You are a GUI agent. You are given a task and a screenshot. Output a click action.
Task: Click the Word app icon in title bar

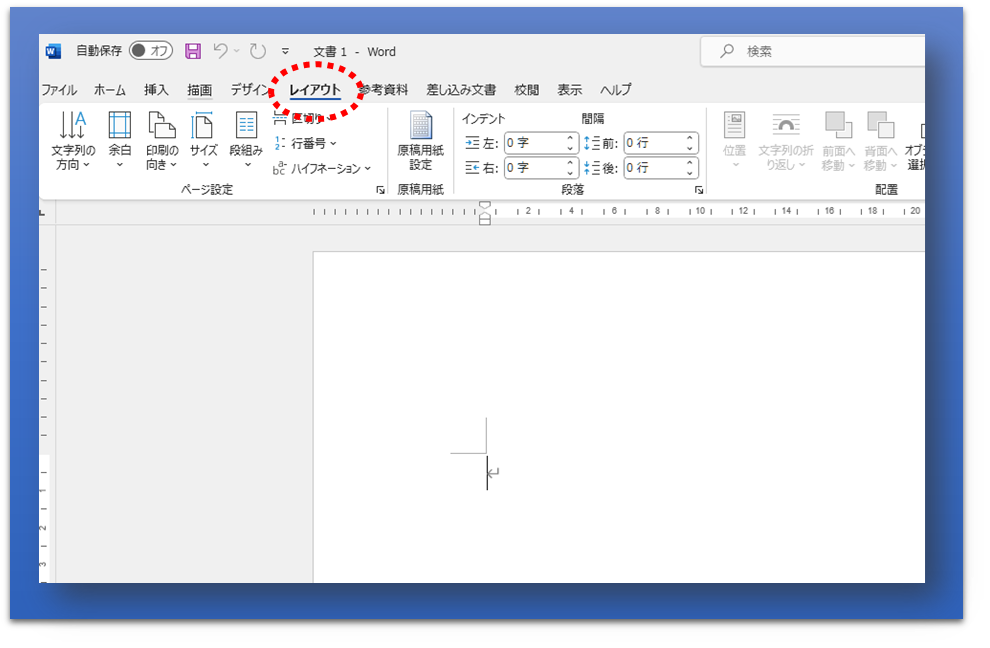tap(53, 51)
